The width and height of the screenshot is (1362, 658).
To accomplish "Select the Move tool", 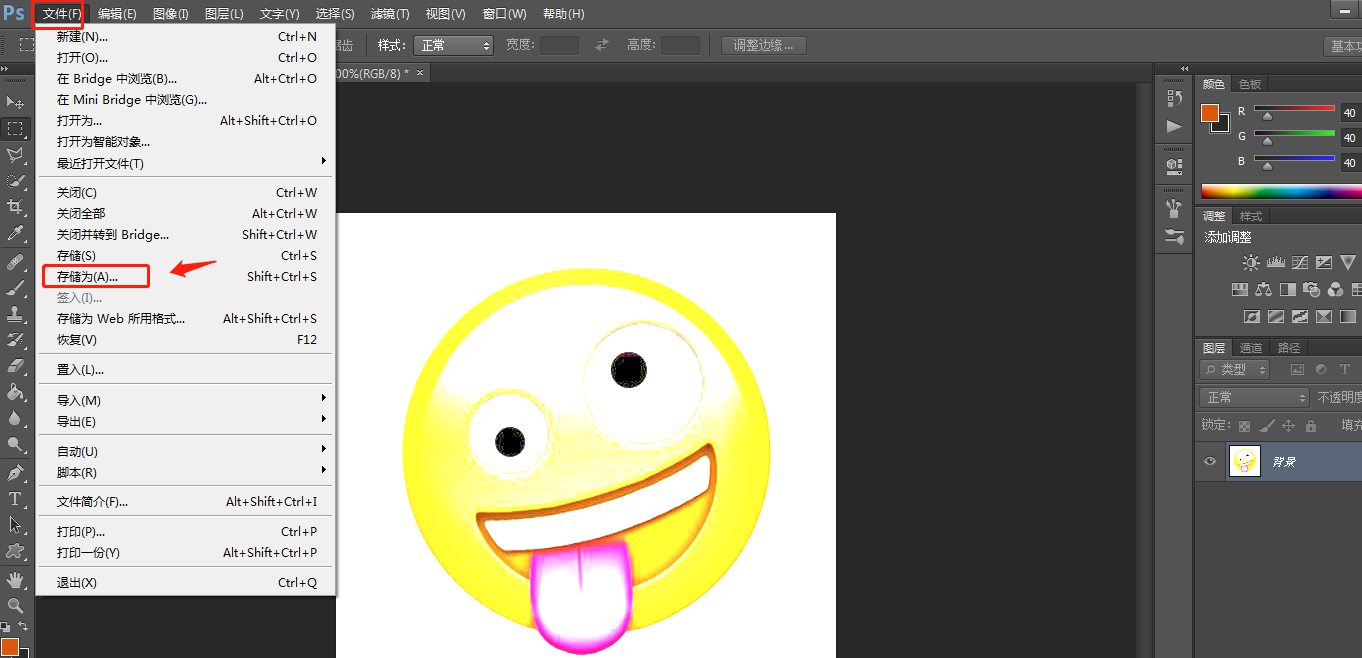I will pos(15,103).
